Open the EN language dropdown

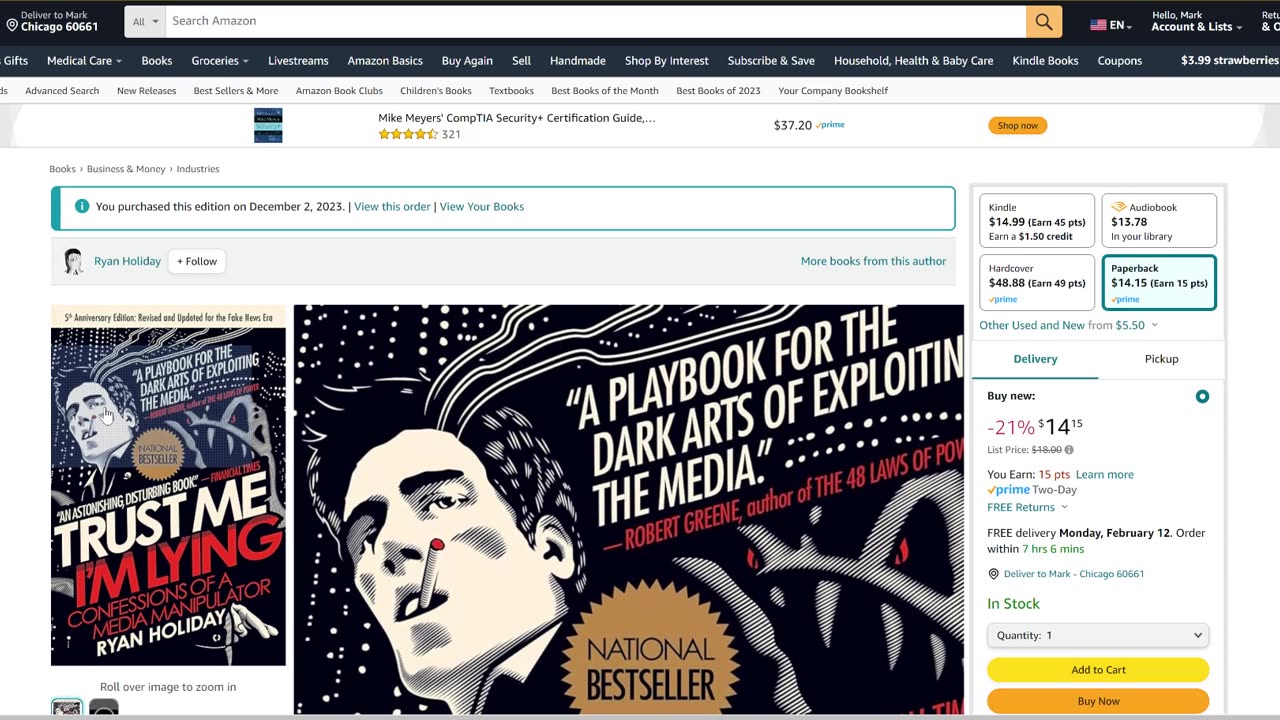[1111, 25]
